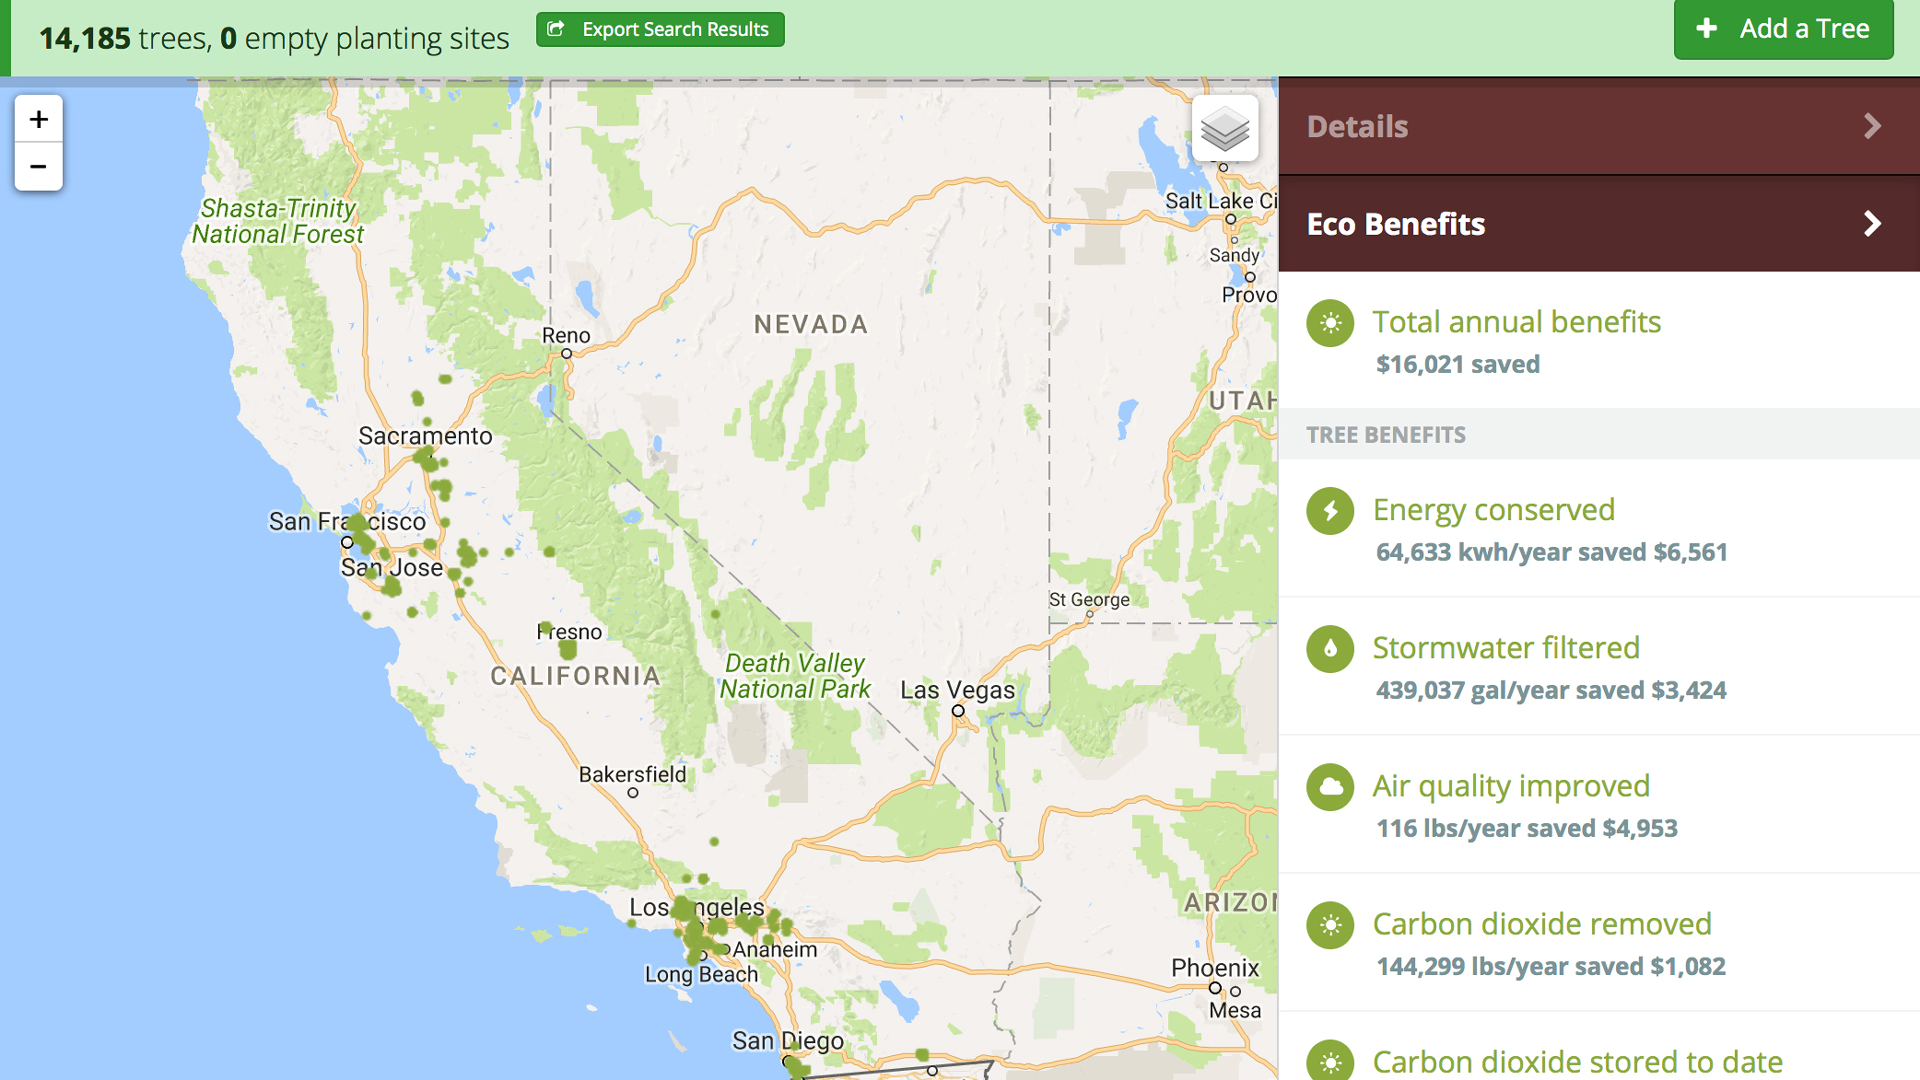This screenshot has width=1920, height=1080.
Task: Click the Phoenix city marker
Action: [1215, 988]
